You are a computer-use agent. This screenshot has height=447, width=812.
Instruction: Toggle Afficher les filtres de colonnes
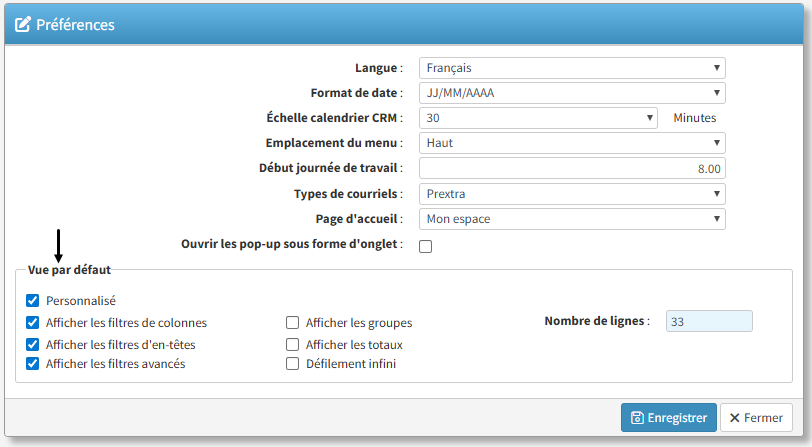(33, 323)
